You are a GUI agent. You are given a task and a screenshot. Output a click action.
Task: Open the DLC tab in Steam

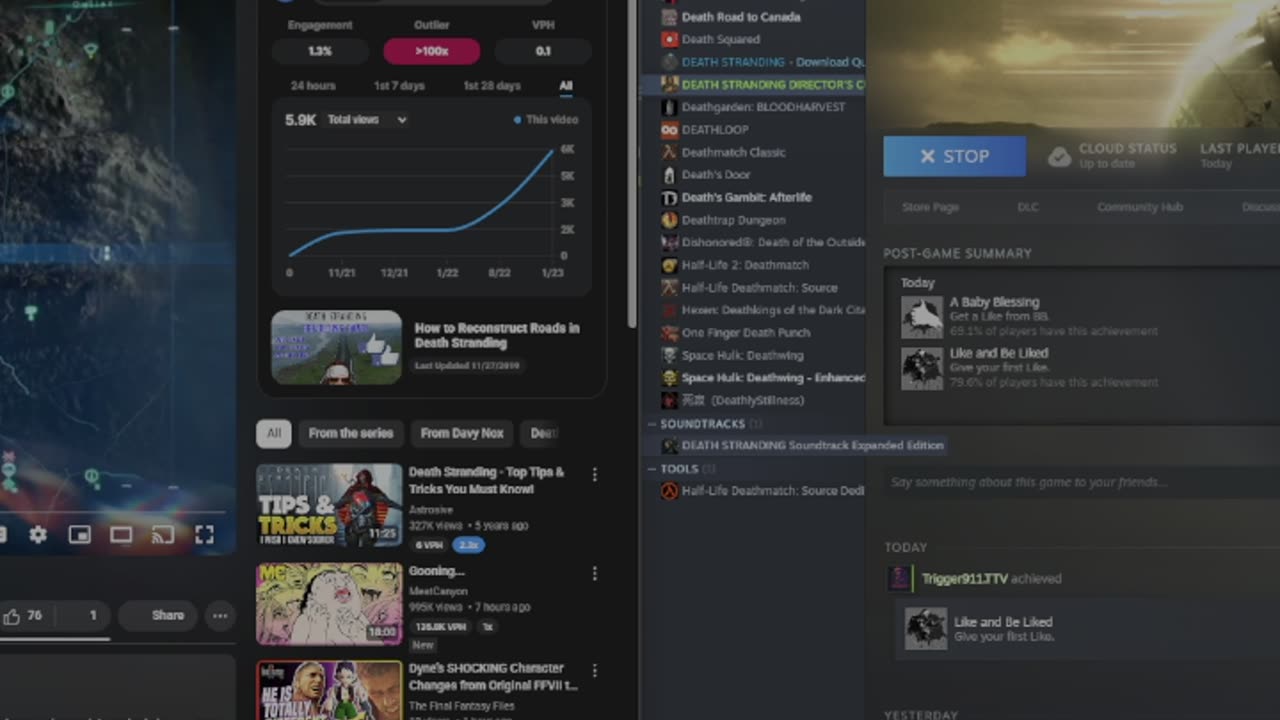[1028, 207]
